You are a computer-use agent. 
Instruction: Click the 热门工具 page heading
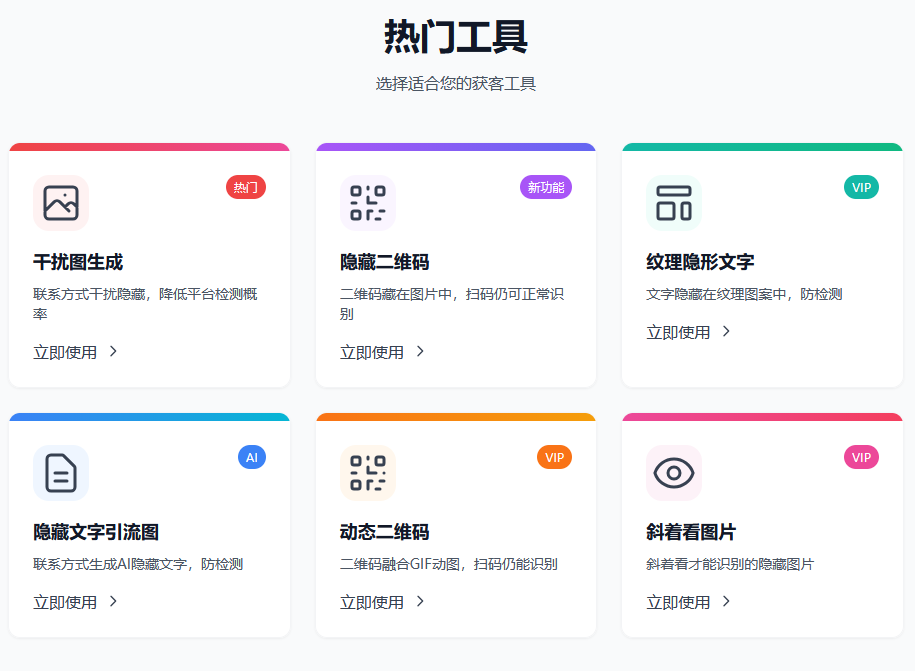click(456, 37)
